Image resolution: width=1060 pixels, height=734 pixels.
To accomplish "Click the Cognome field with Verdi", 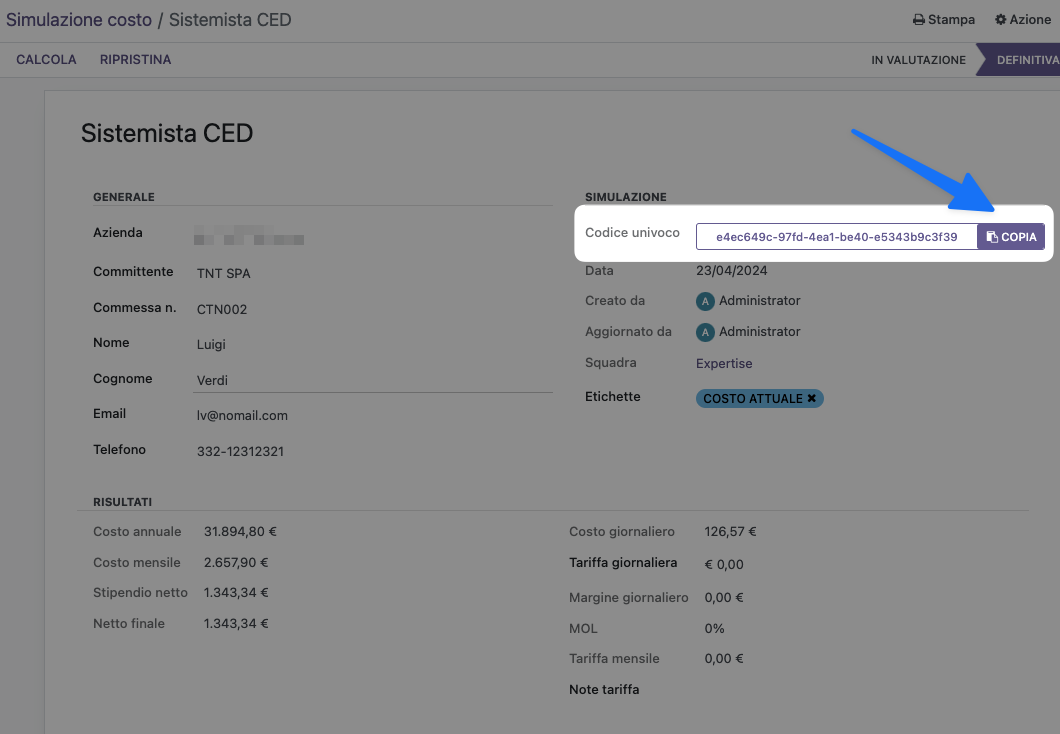I will point(373,380).
